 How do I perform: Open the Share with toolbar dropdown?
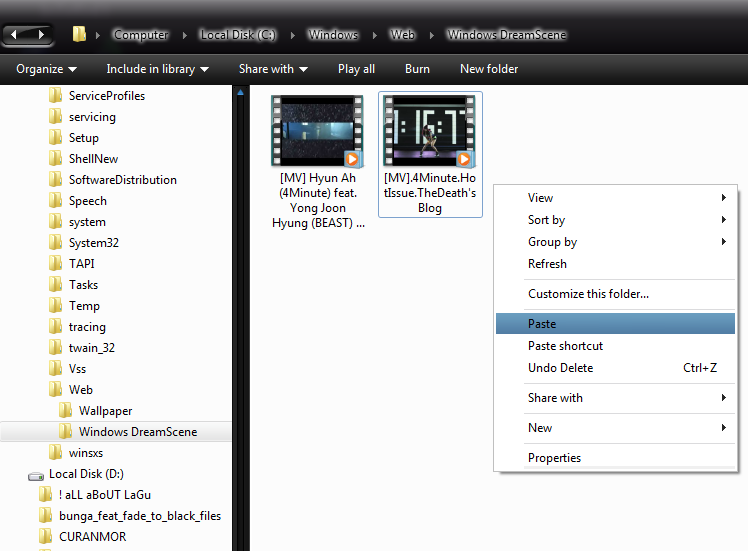point(273,69)
